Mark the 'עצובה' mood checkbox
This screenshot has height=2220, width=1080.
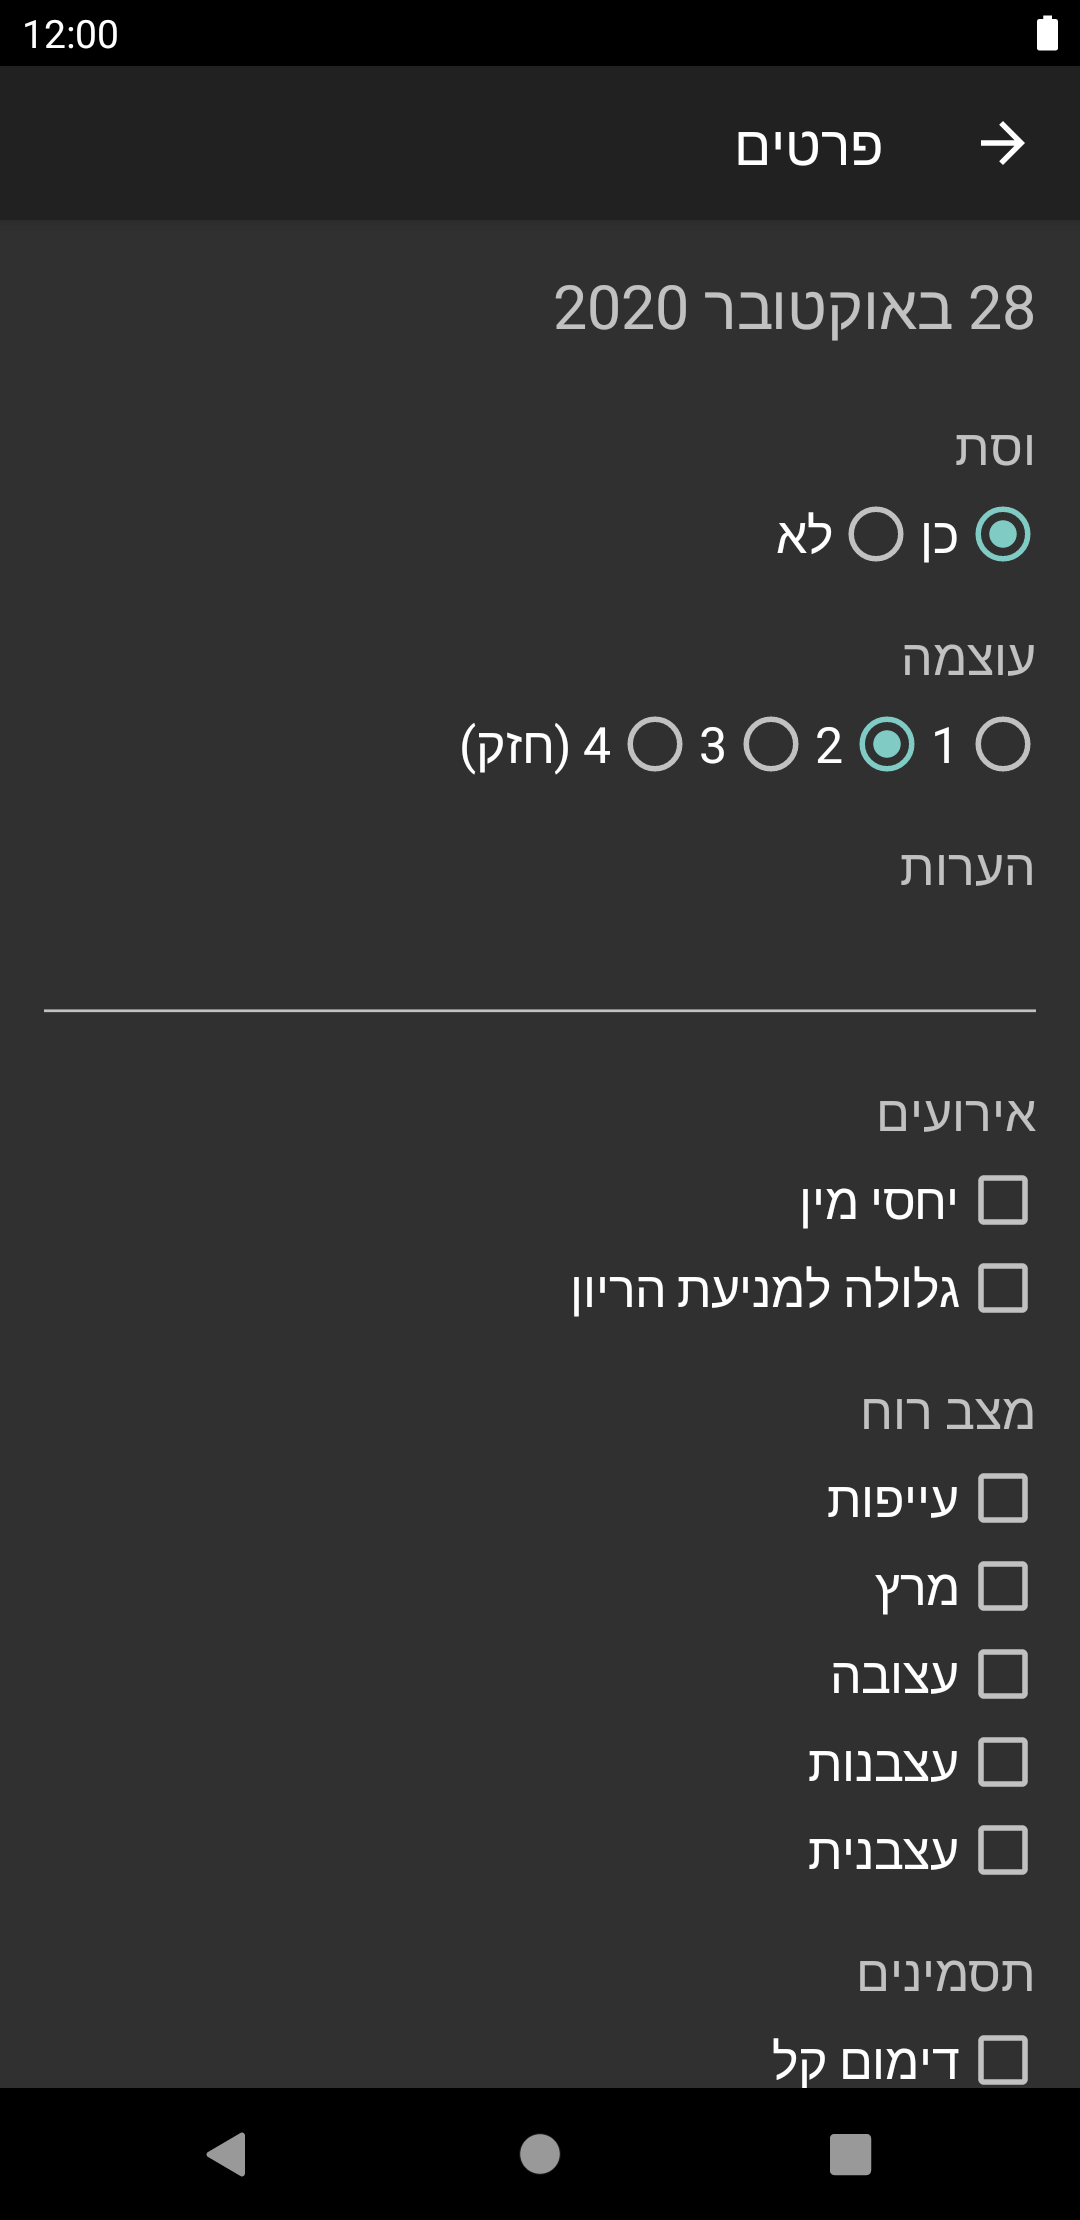click(x=1002, y=1674)
